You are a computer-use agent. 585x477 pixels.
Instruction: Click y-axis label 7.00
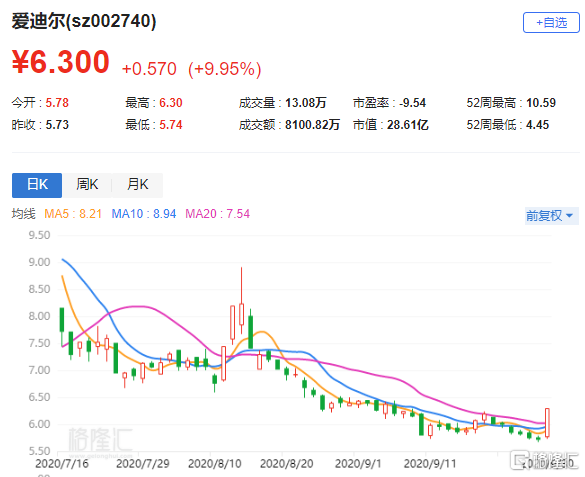tap(39, 370)
